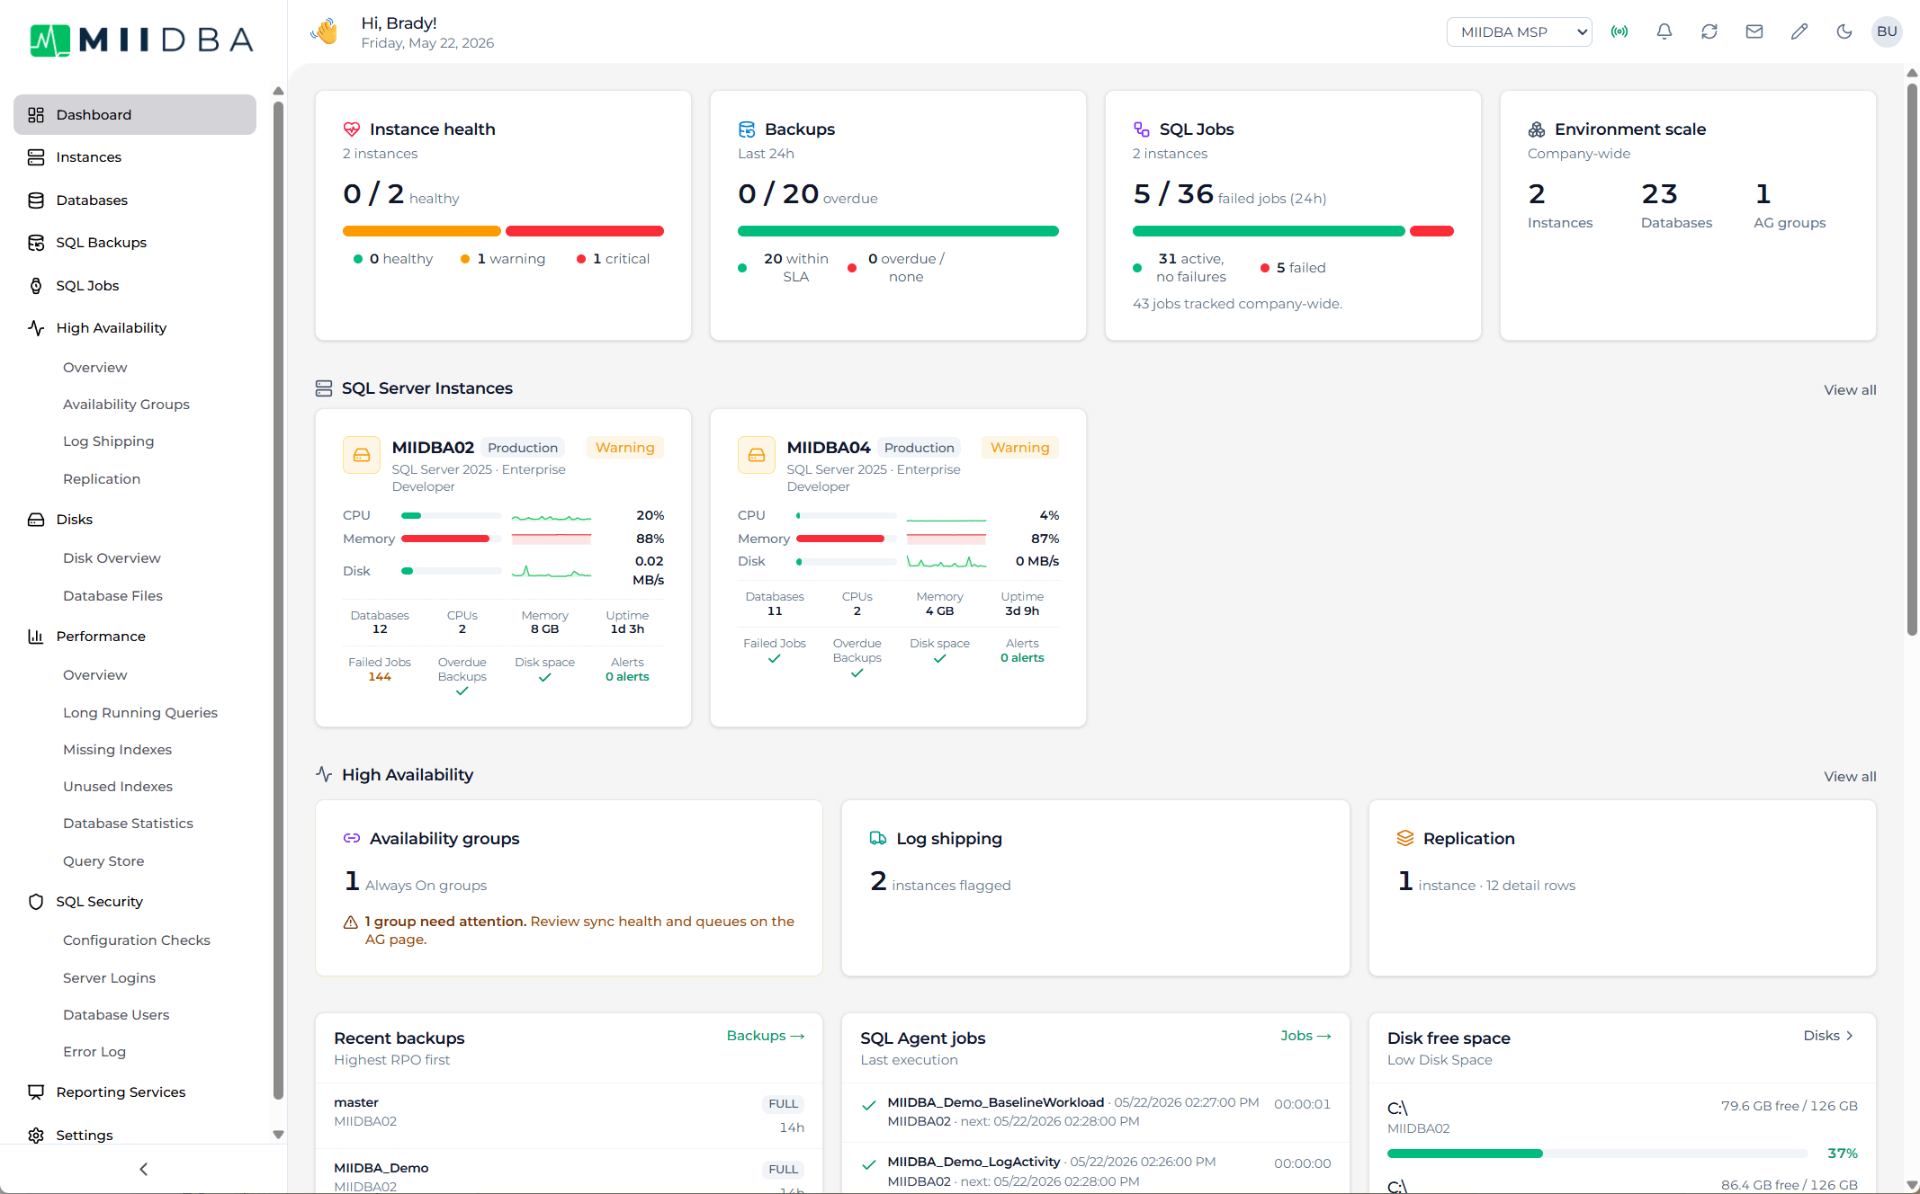
Task: Collapse the sidebar with the chevron
Action: pyautogui.click(x=143, y=1169)
